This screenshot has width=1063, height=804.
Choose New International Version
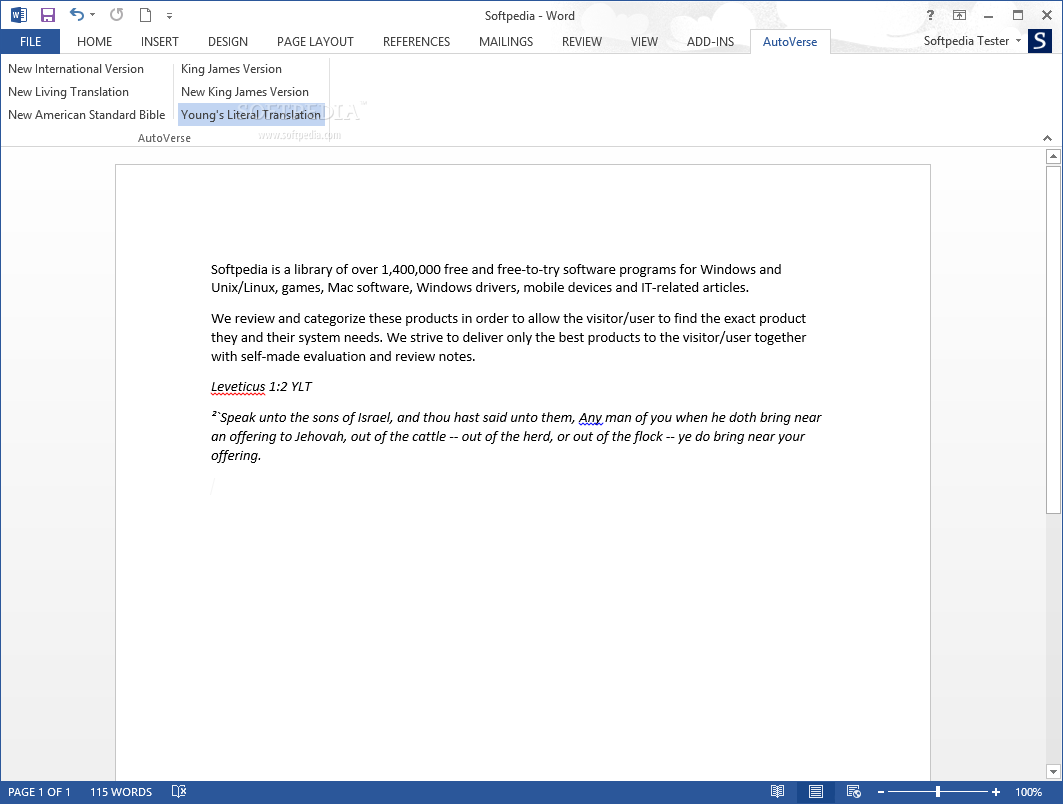click(x=76, y=68)
